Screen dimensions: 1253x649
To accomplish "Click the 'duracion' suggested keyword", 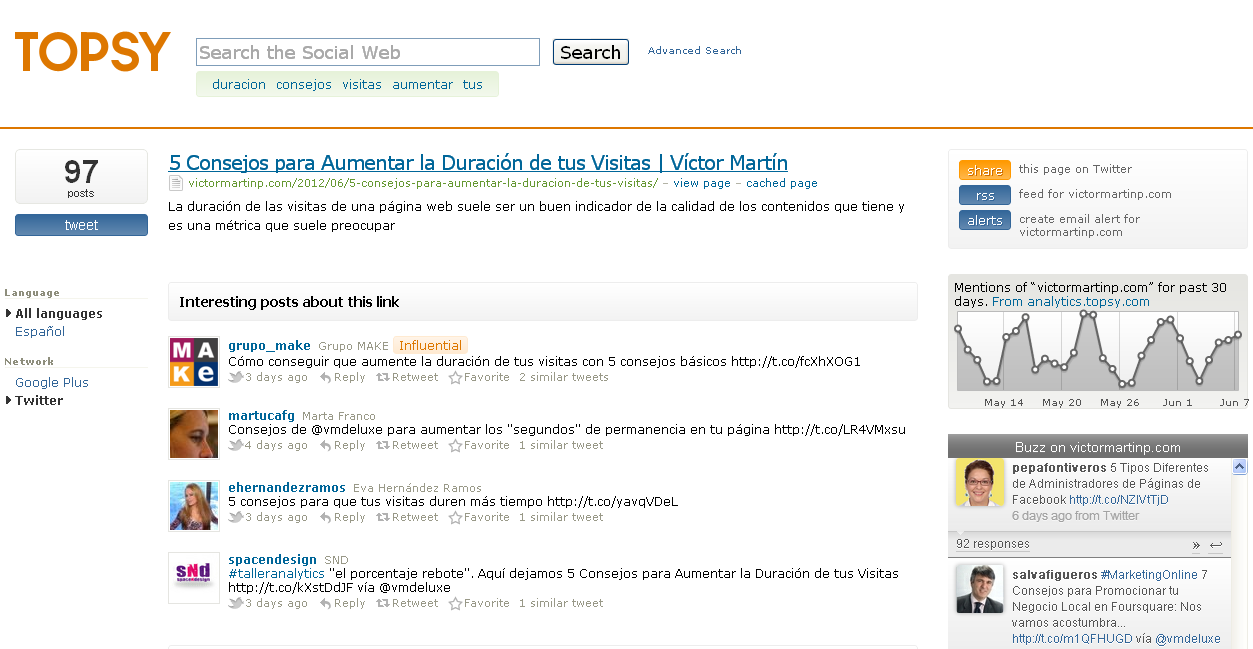I will tap(239, 85).
